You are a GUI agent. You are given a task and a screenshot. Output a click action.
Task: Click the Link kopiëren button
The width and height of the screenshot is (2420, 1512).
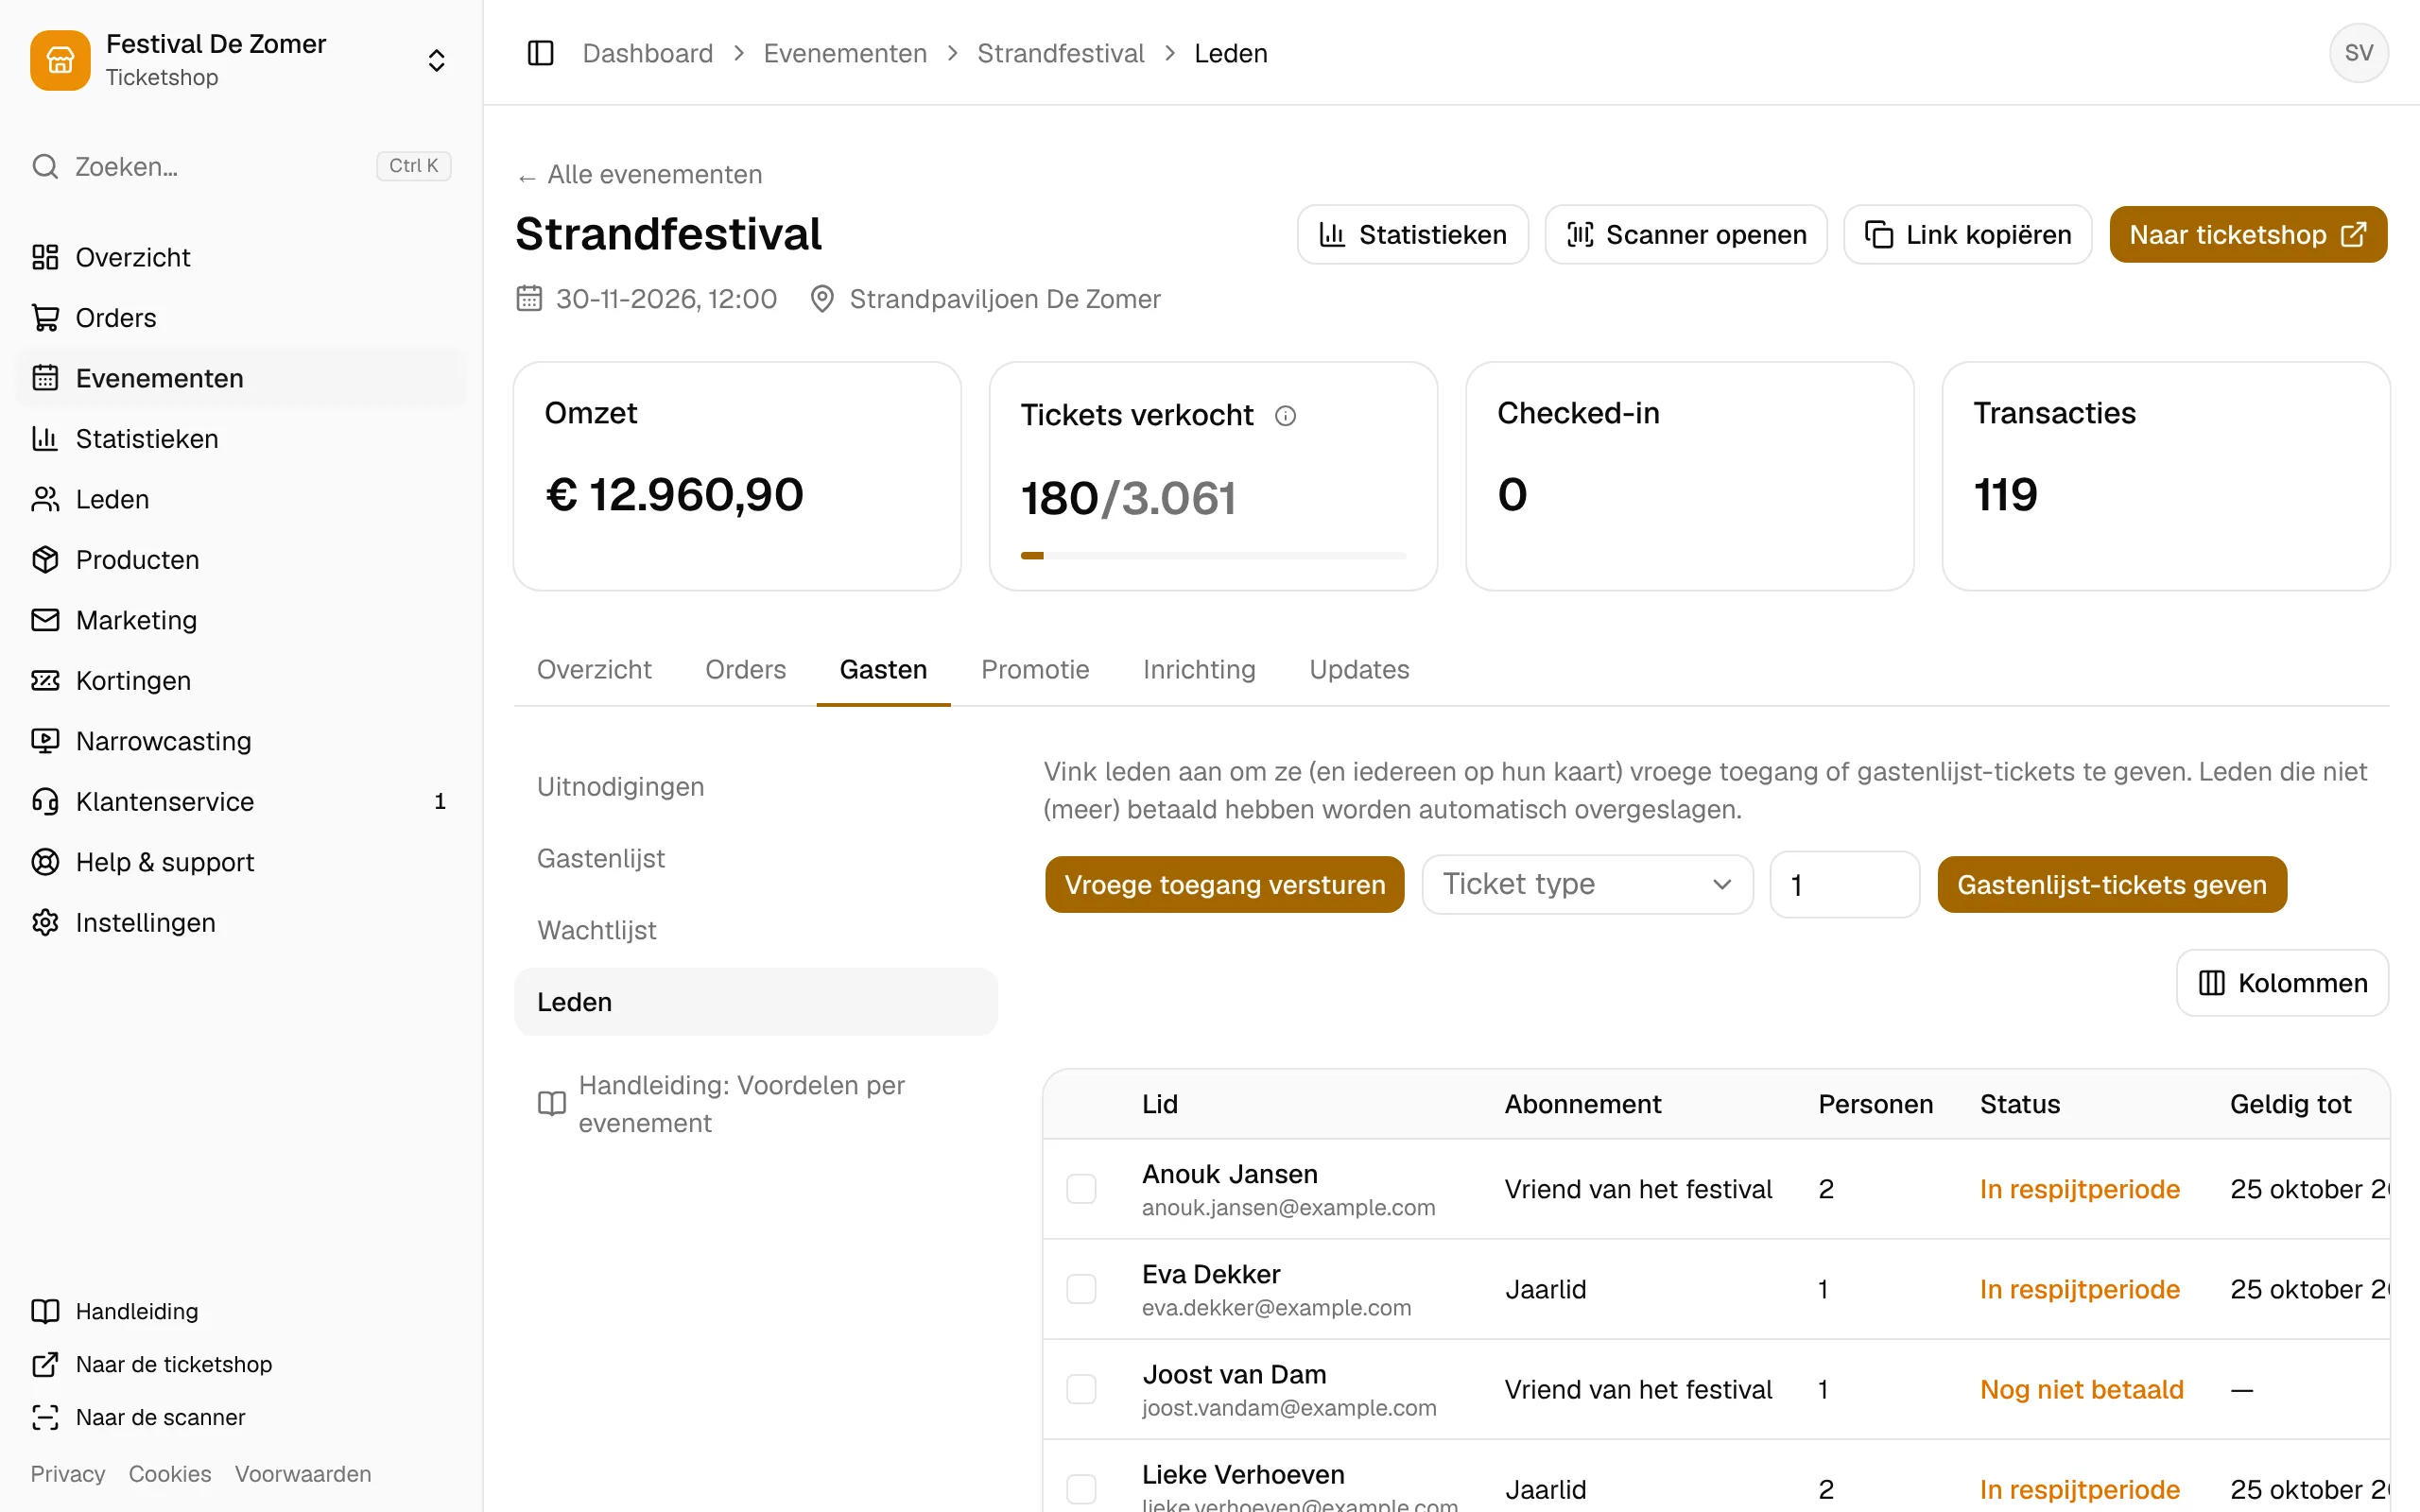(x=1967, y=234)
